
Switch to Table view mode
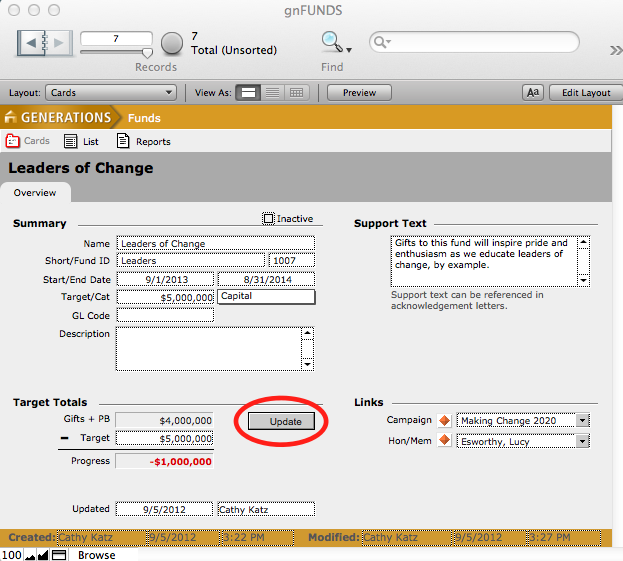click(296, 93)
